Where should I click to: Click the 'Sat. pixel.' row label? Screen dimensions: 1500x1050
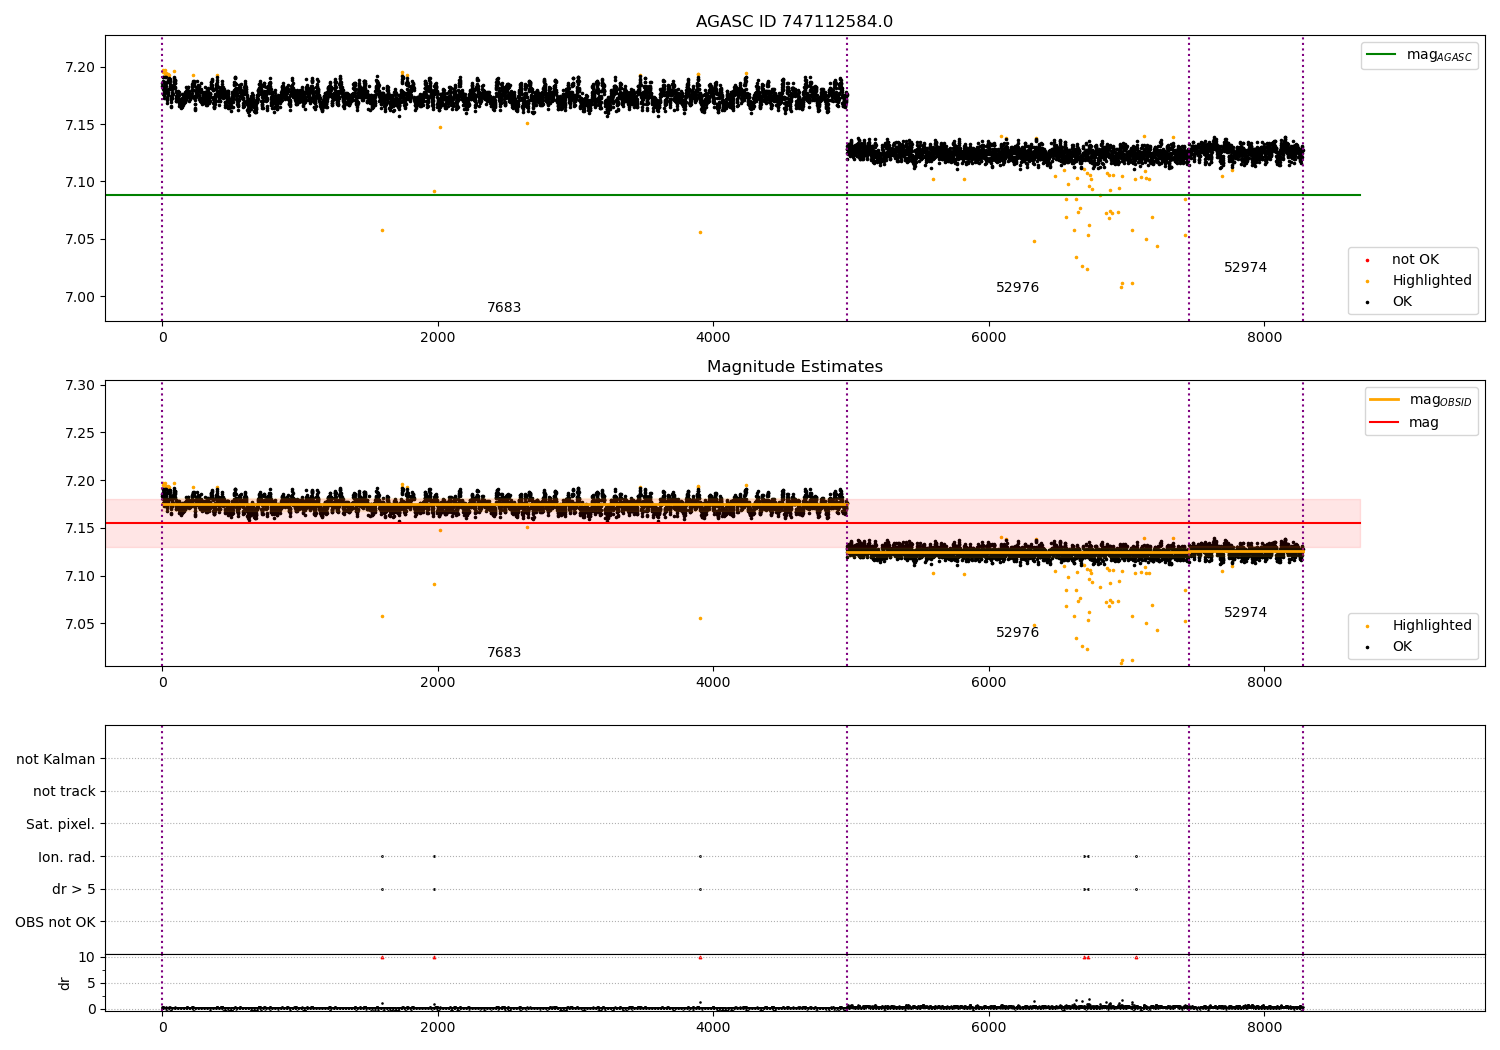point(61,824)
